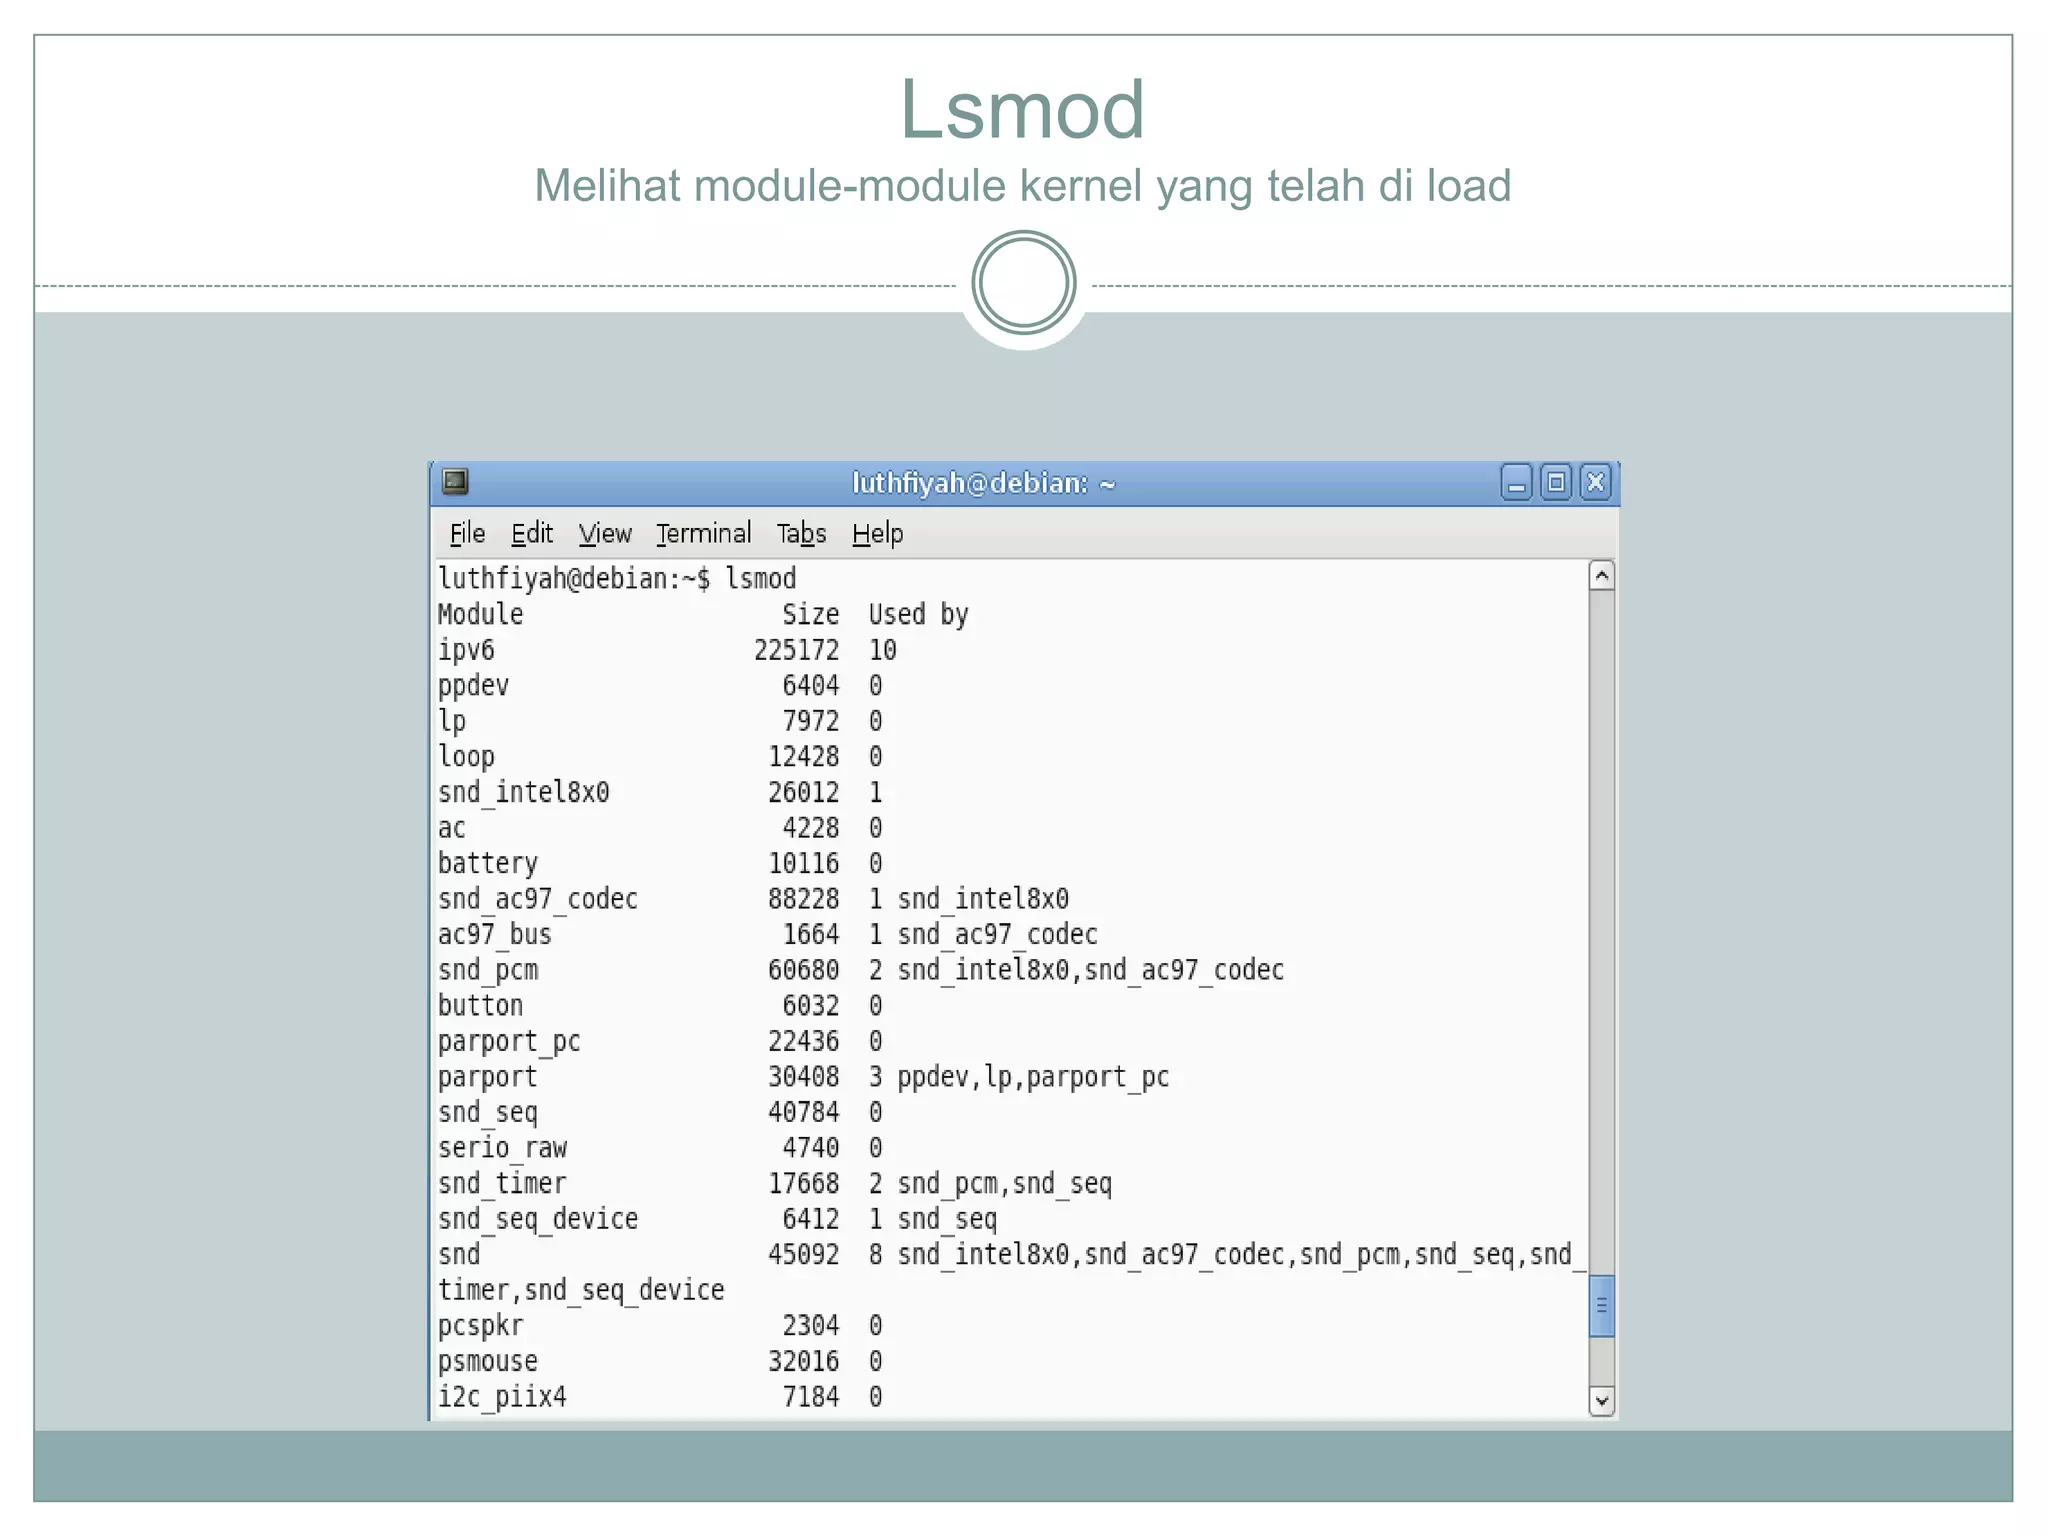This screenshot has width=2048, height=1536.
Task: Click the blue scrollbar thumb
Action: click(1602, 1306)
